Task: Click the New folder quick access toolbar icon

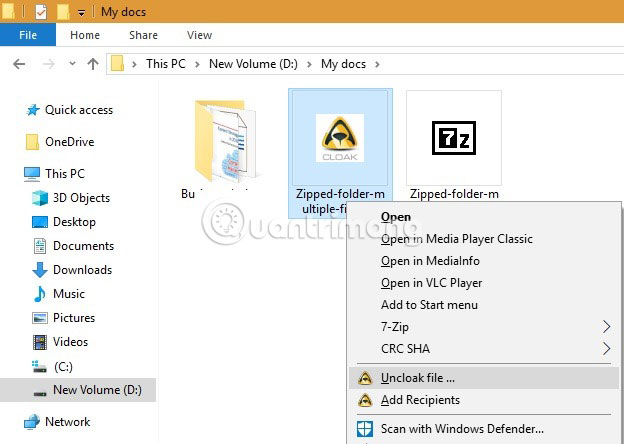Action: click(x=63, y=12)
